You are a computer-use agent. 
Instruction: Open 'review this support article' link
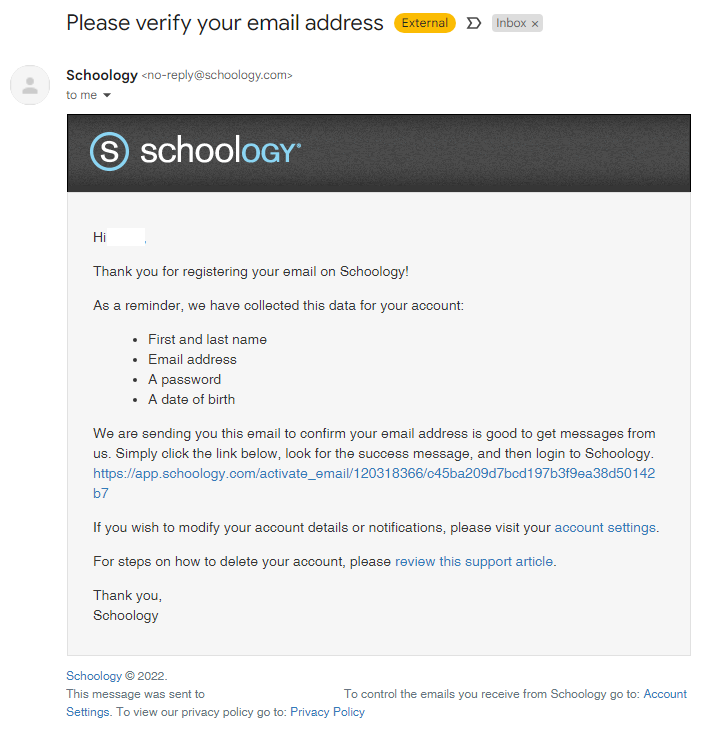474,562
